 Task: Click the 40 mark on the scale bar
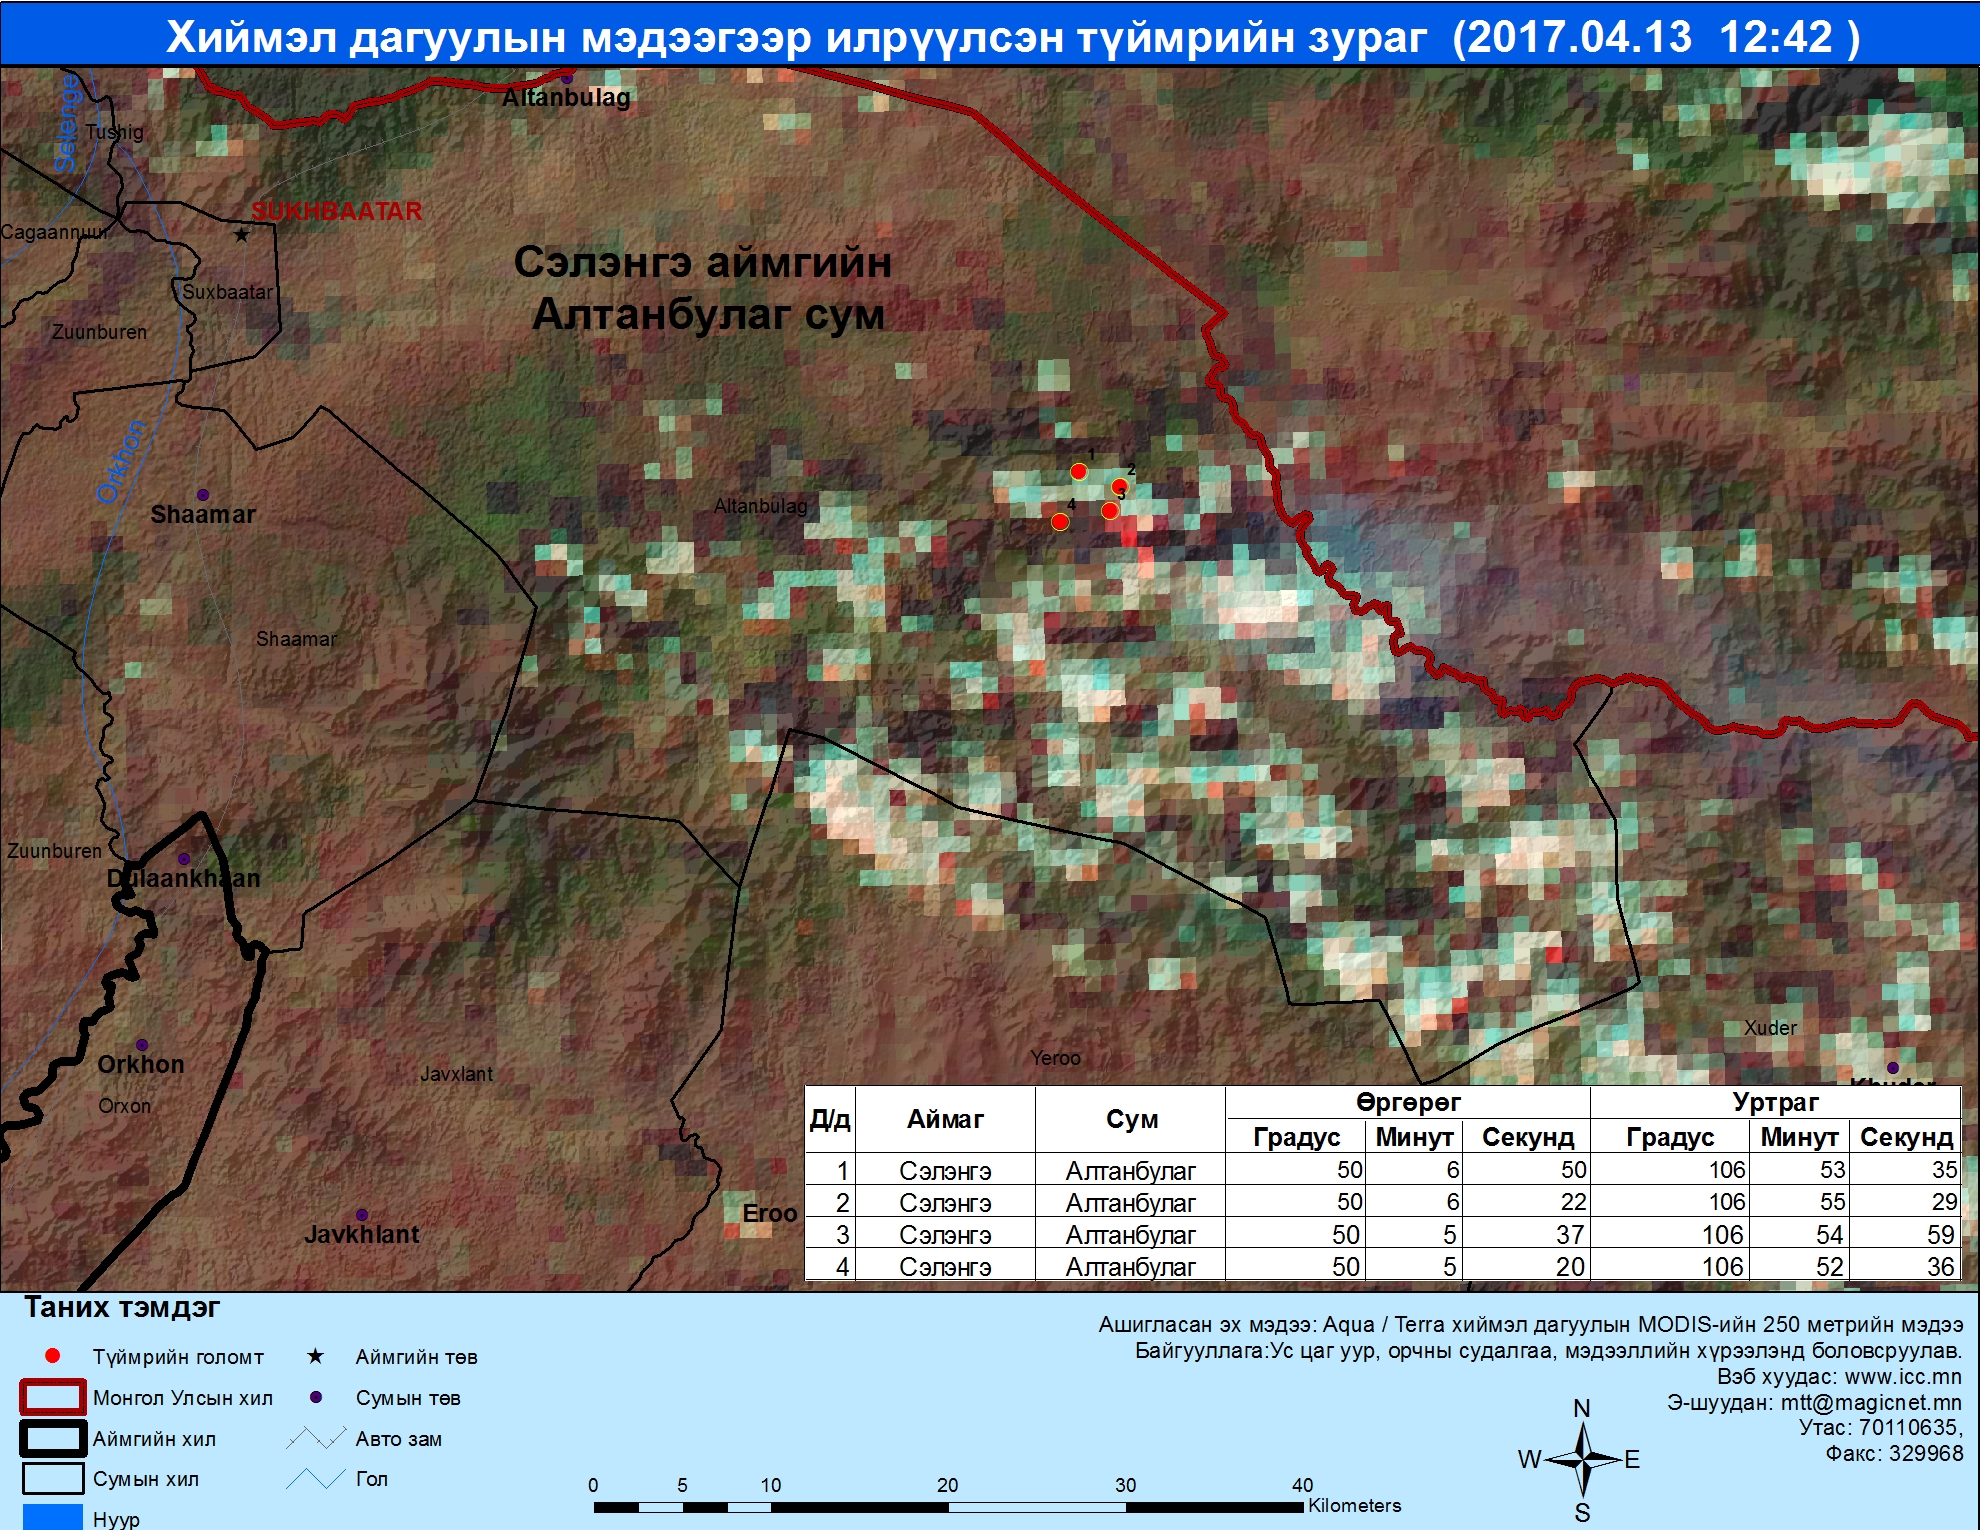[x=1302, y=1485]
